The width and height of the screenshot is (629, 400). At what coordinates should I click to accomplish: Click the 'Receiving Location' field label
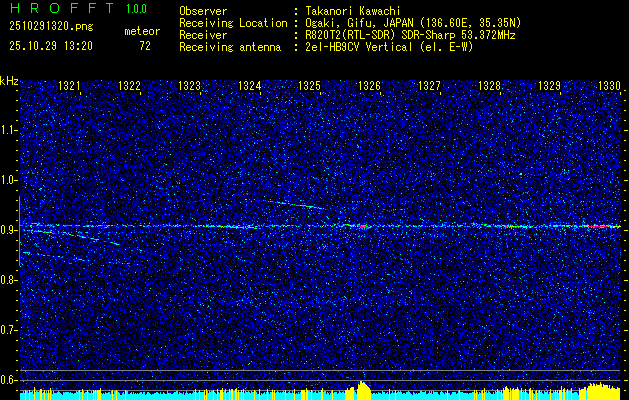(233, 23)
